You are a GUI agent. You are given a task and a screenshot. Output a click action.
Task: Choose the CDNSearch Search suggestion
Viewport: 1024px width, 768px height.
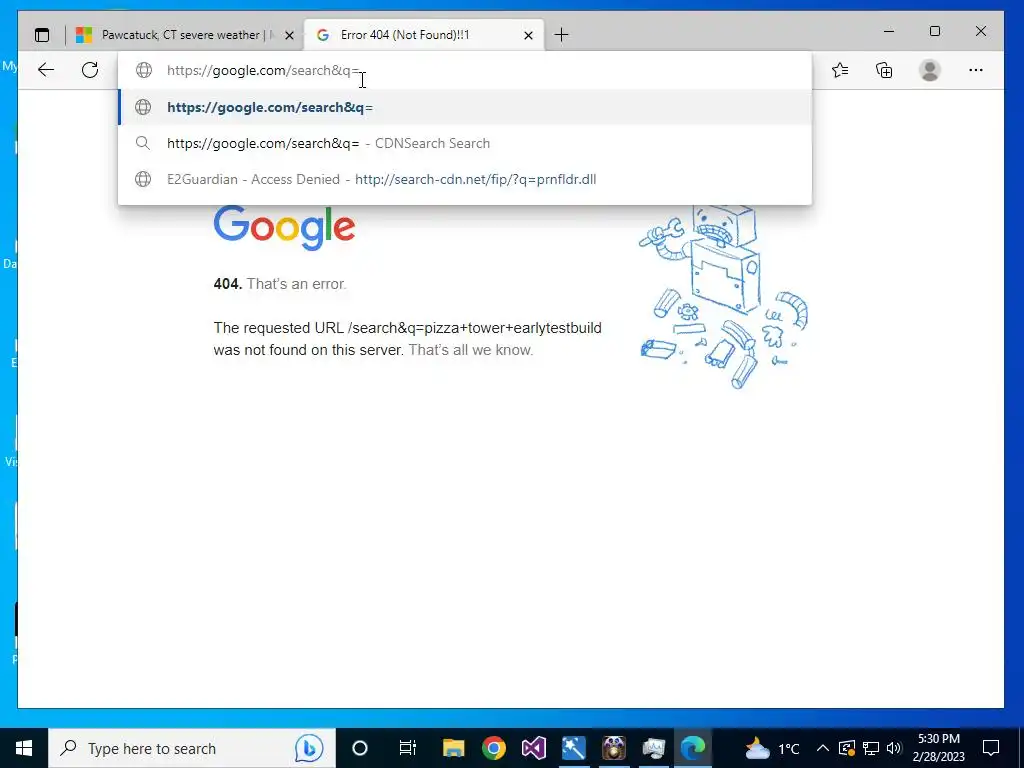[465, 143]
